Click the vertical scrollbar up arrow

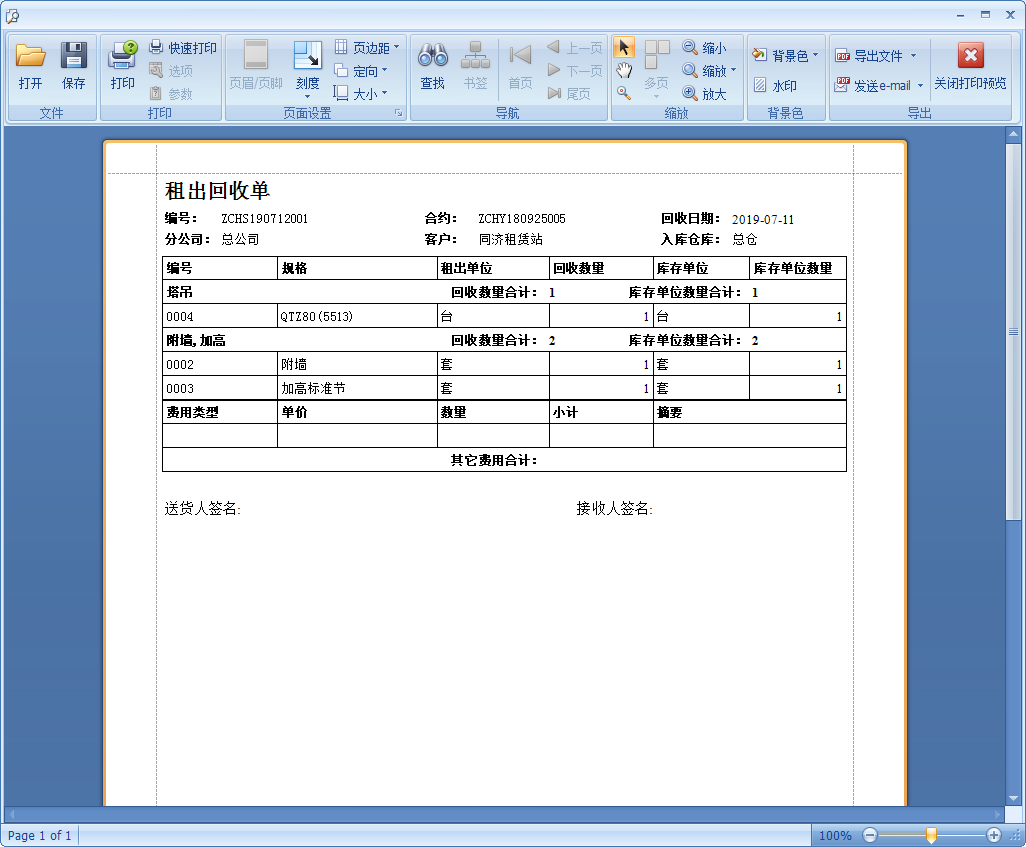pyautogui.click(x=1013, y=134)
